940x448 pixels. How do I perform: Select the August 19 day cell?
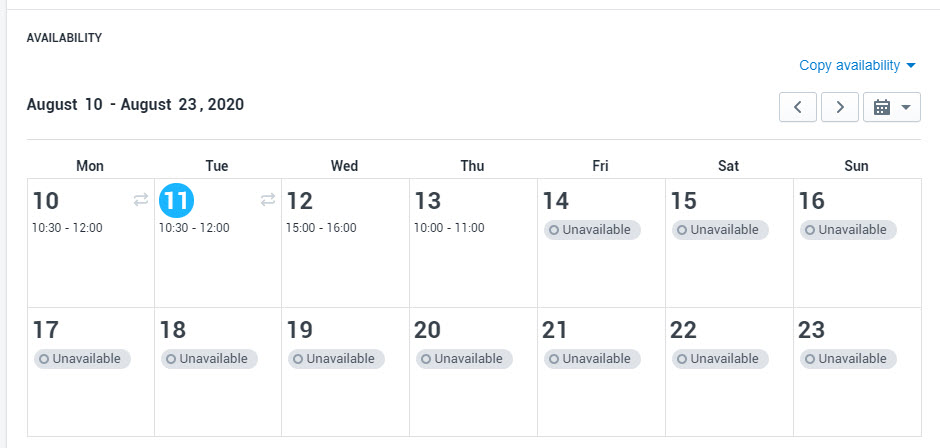pos(345,372)
